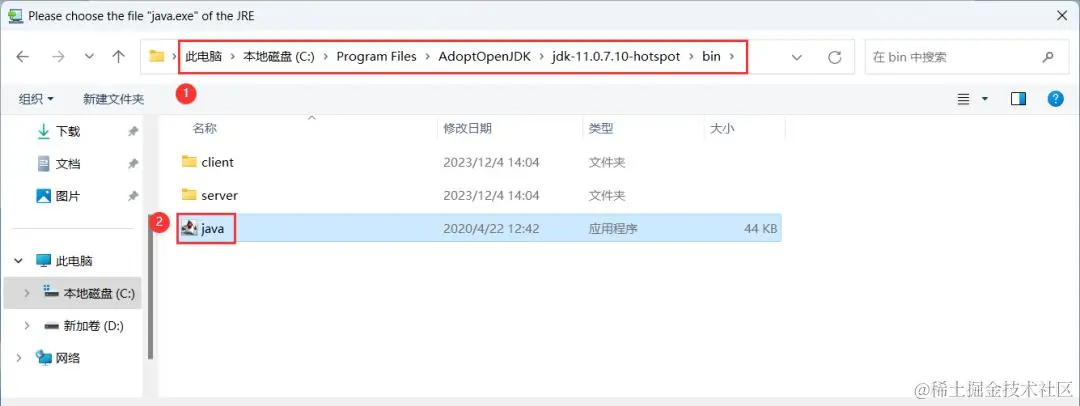
Task: Select jdk-11.0.7.10-hotspot breadcrumb segment
Action: click(616, 57)
